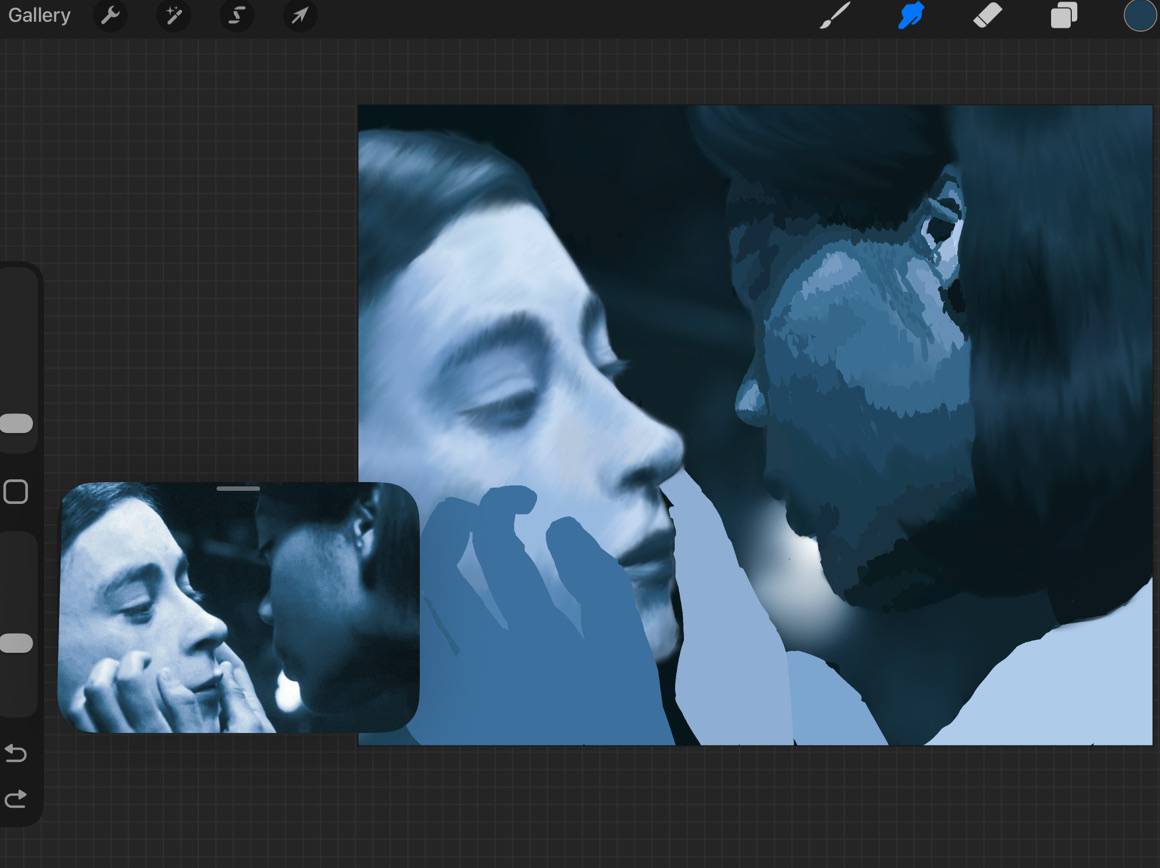The image size is (1160, 868).
Task: Open the Actions wrench menu
Action: (111, 15)
